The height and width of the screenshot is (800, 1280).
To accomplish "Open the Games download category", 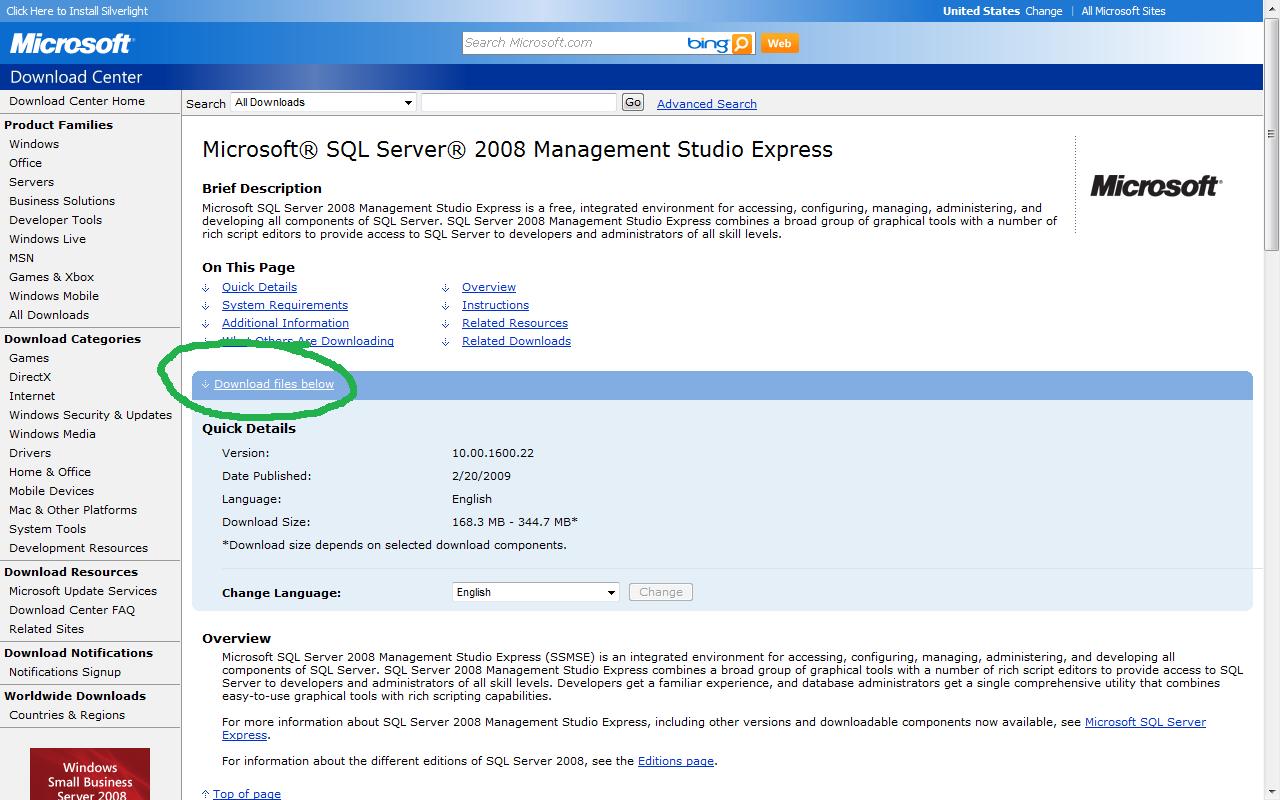I will (29, 358).
